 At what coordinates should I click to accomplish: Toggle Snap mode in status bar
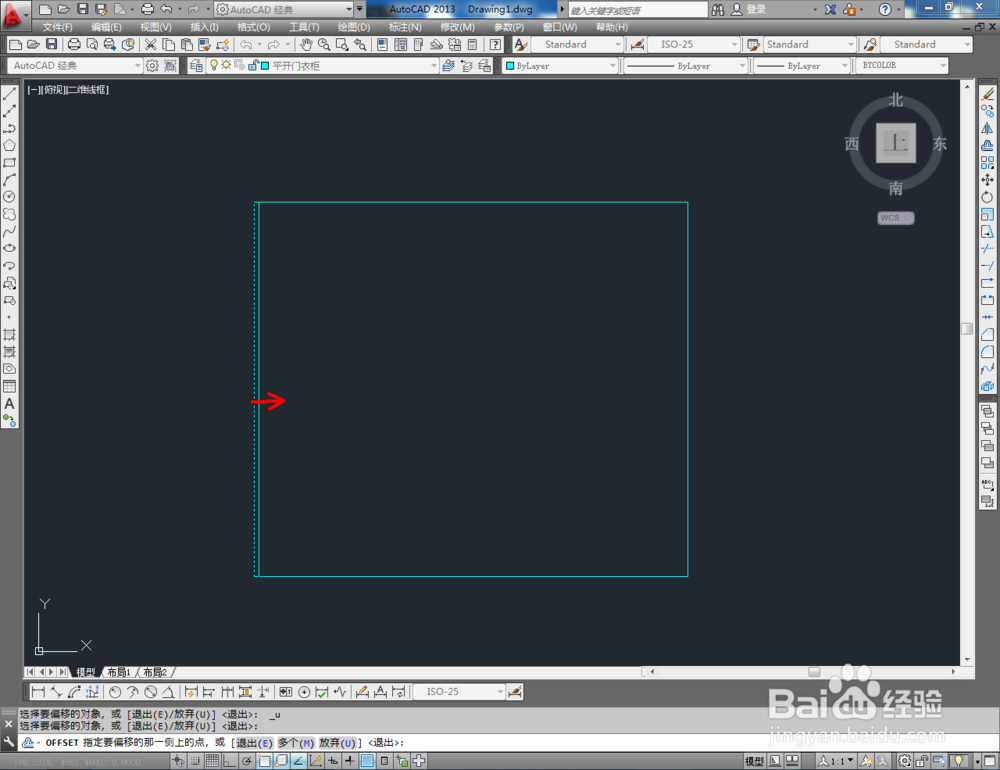tap(195, 760)
